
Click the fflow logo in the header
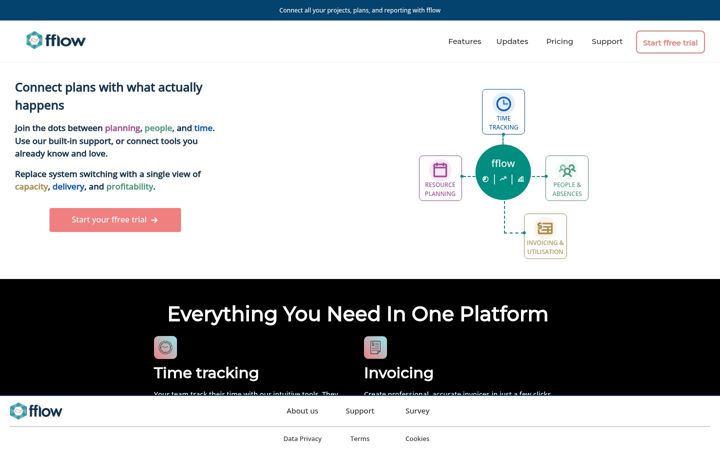coord(56,40)
